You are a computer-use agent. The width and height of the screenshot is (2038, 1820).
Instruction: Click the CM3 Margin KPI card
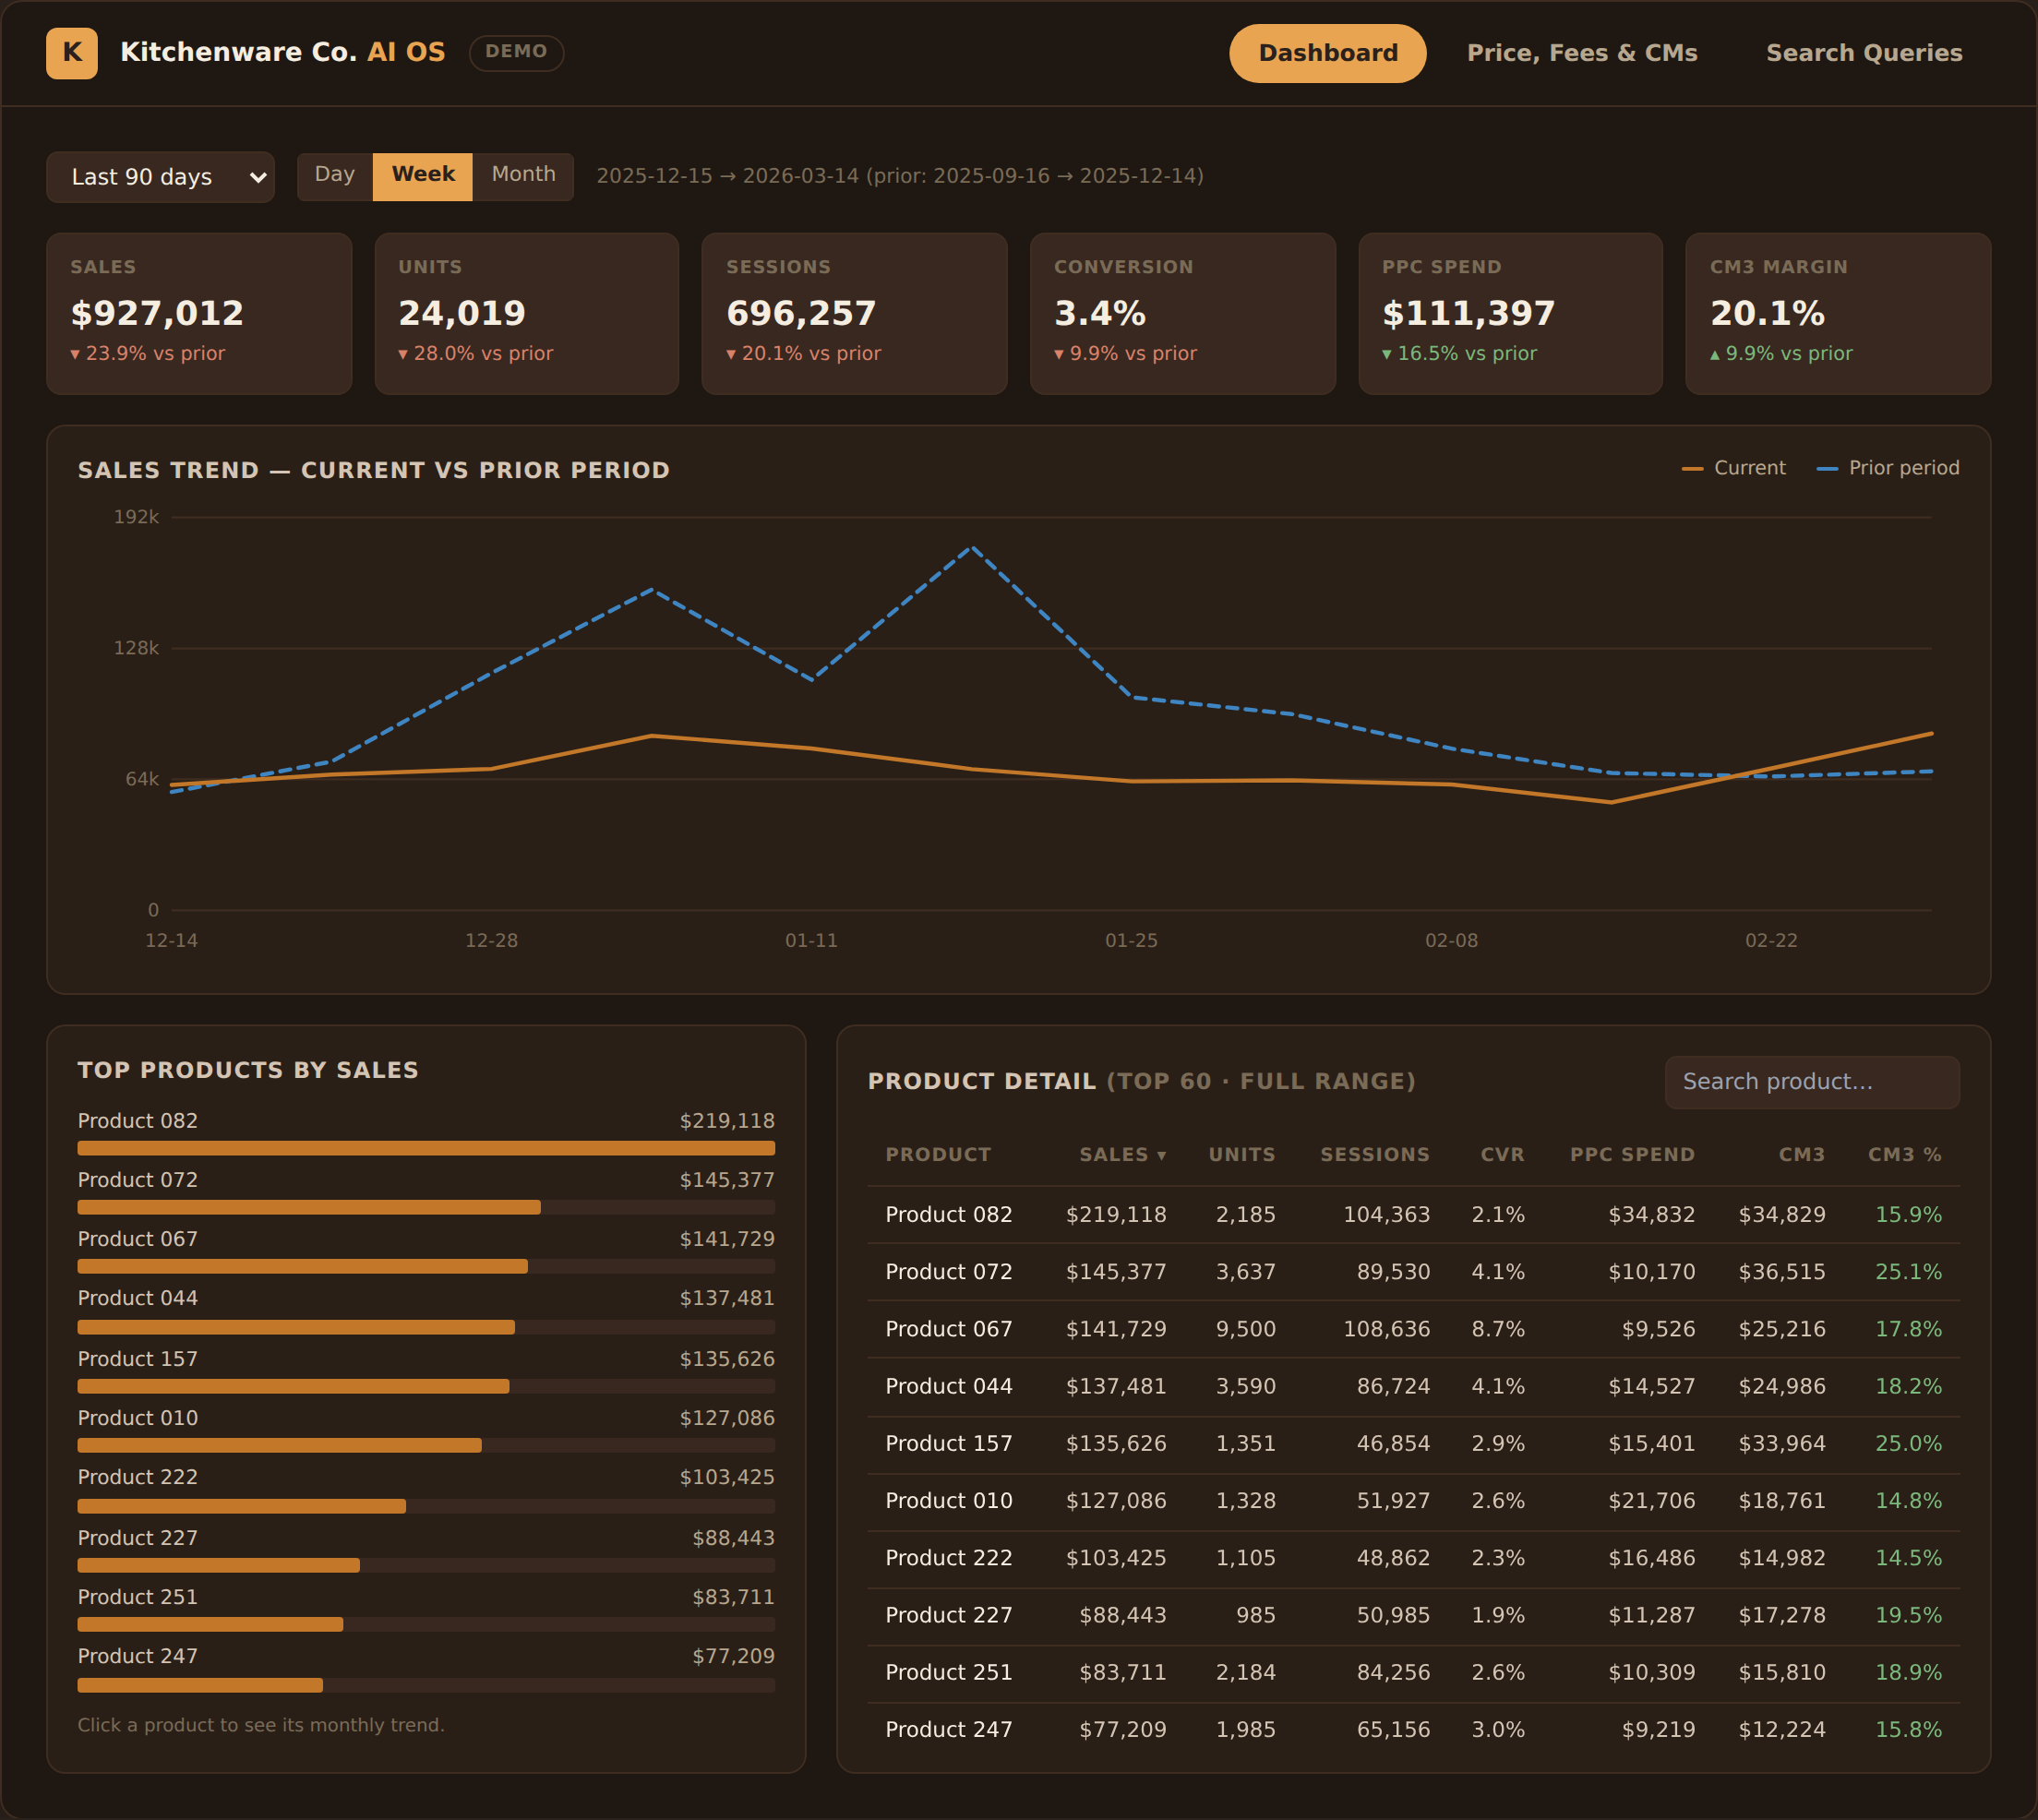tap(1839, 313)
